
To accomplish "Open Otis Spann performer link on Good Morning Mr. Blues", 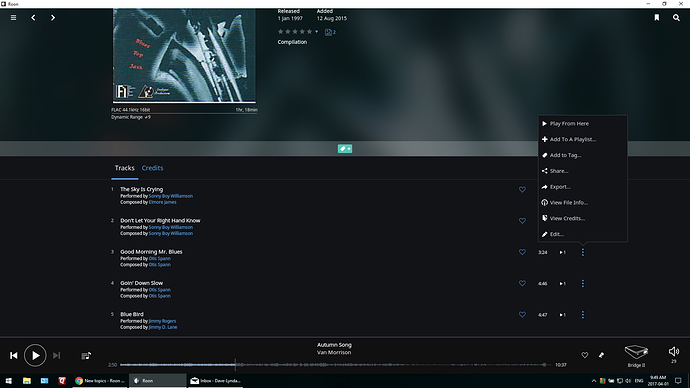I will pyautogui.click(x=159, y=259).
